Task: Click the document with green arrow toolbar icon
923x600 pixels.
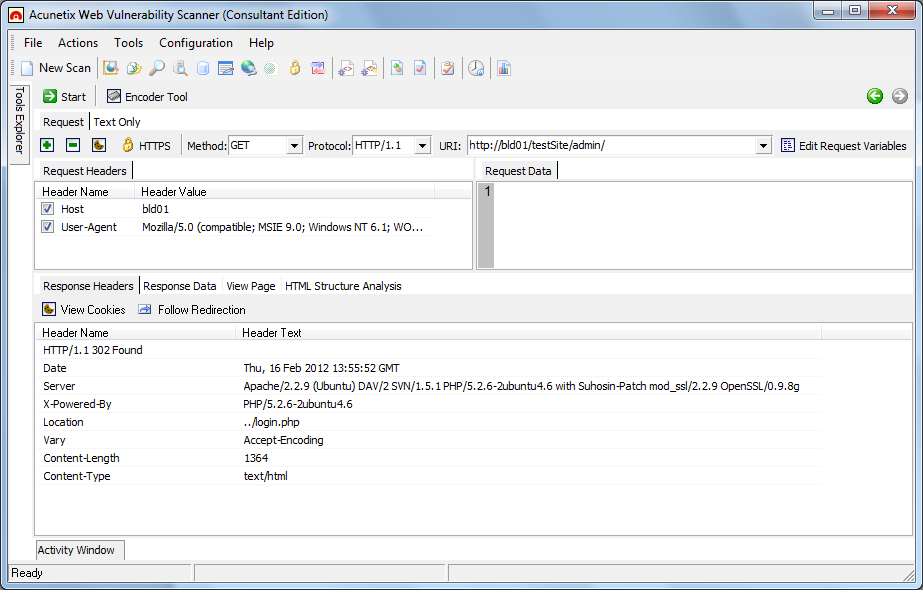Action: point(397,68)
